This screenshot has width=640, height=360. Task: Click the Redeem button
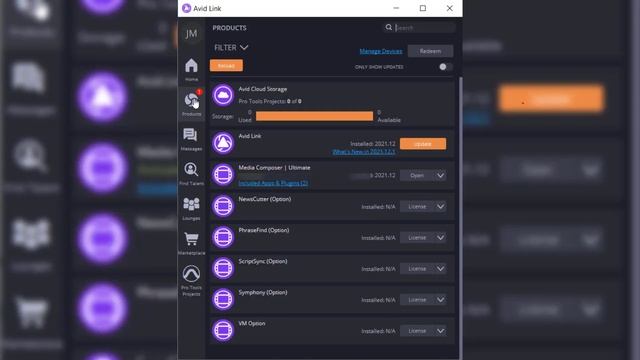pos(430,51)
